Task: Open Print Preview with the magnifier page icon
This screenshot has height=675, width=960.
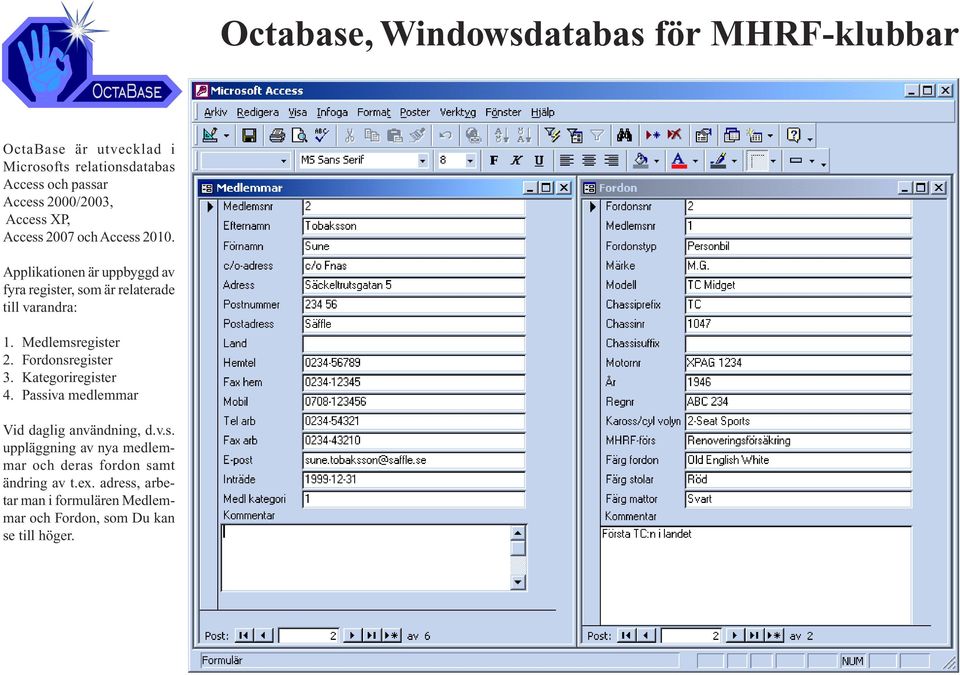Action: coord(299,135)
